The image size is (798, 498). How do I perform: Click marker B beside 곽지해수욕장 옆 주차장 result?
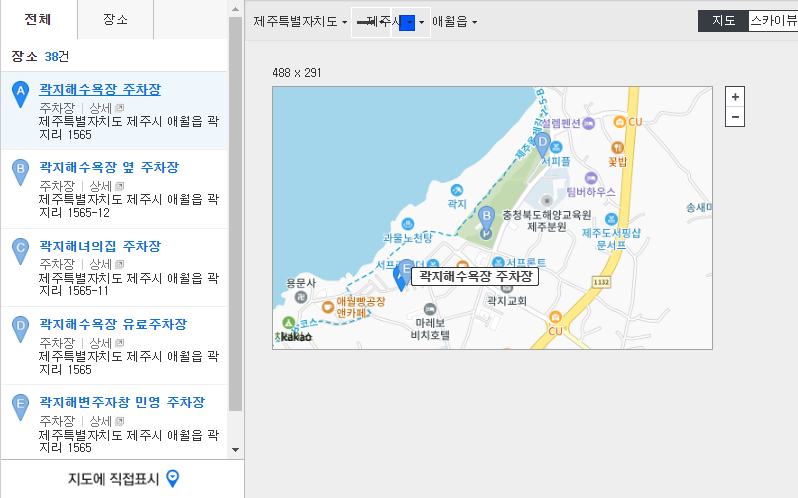tap(20, 172)
